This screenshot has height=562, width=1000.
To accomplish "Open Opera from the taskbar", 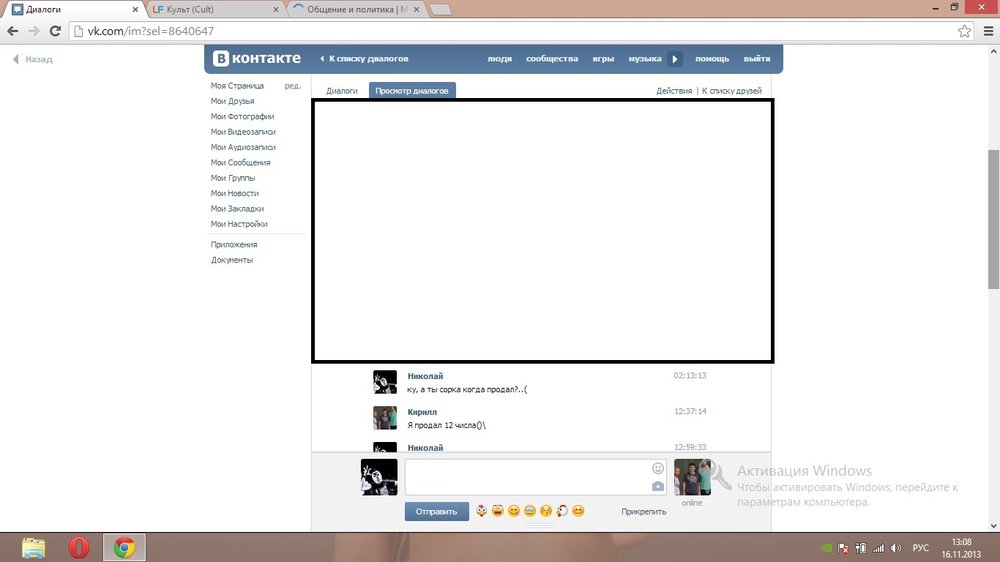I will tap(79, 547).
